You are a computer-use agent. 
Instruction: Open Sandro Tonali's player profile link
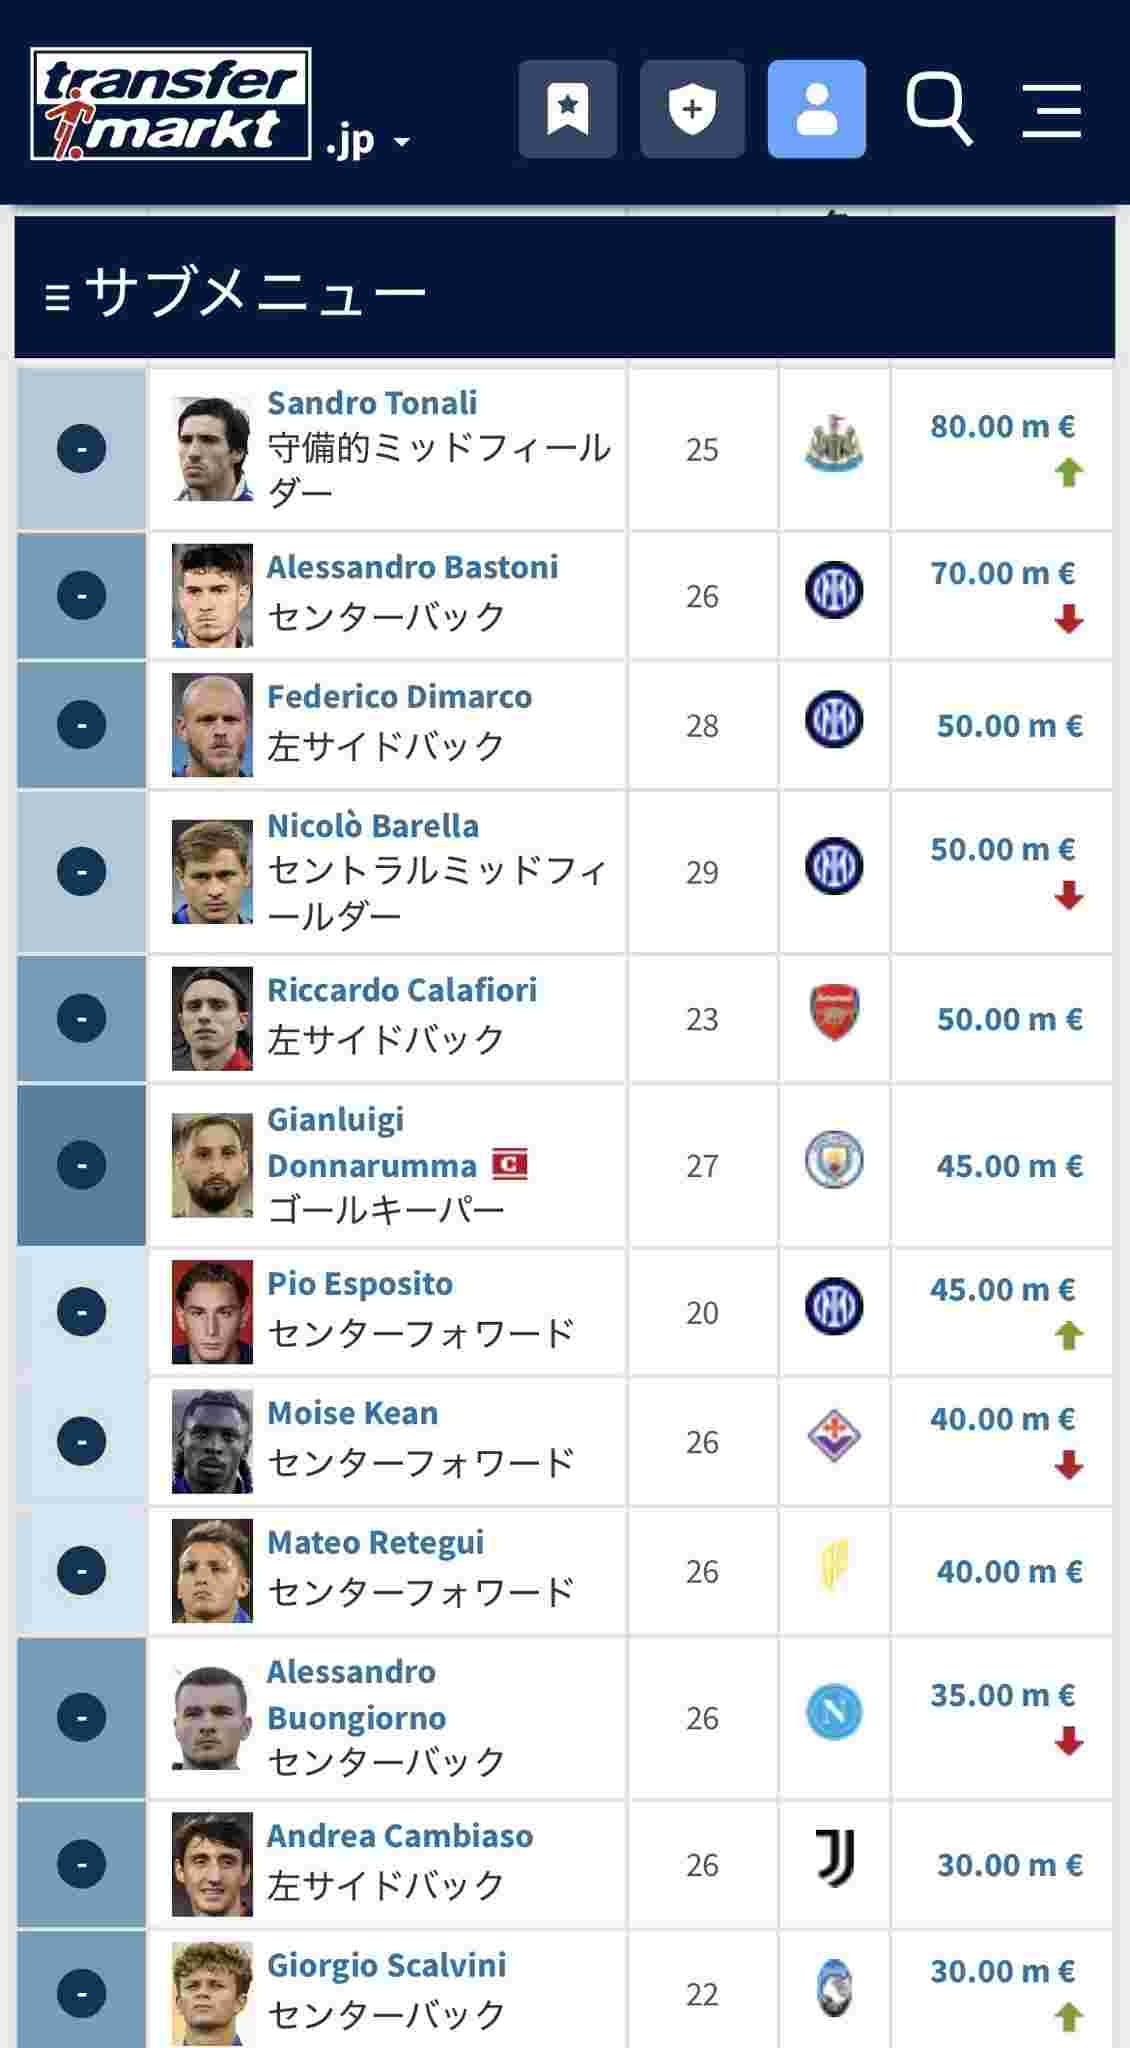pos(372,403)
